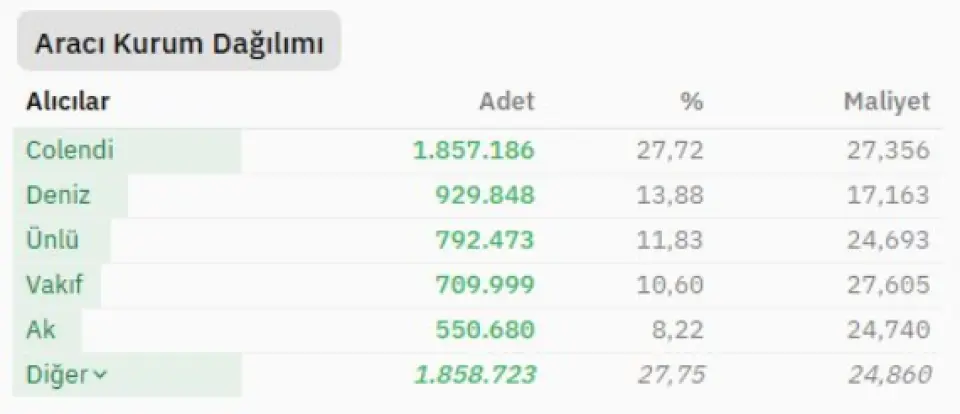Click Ünlü's quantity 792.473
Viewport: 960px width, 414px height.
click(485, 241)
